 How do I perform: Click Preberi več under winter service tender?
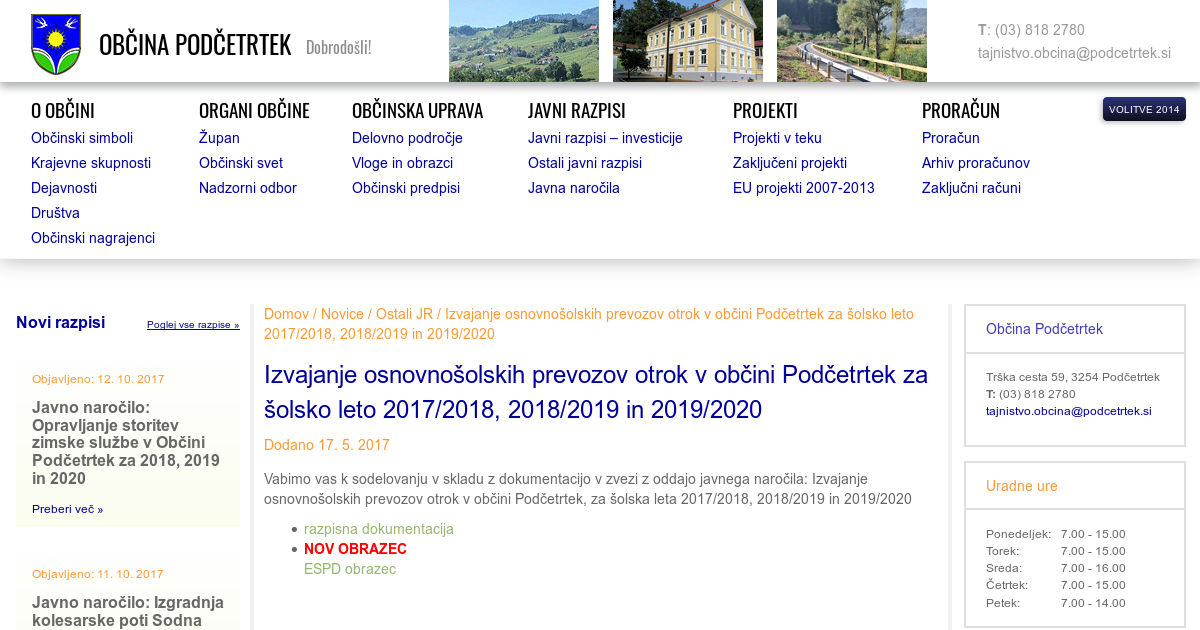pyautogui.click(x=67, y=509)
